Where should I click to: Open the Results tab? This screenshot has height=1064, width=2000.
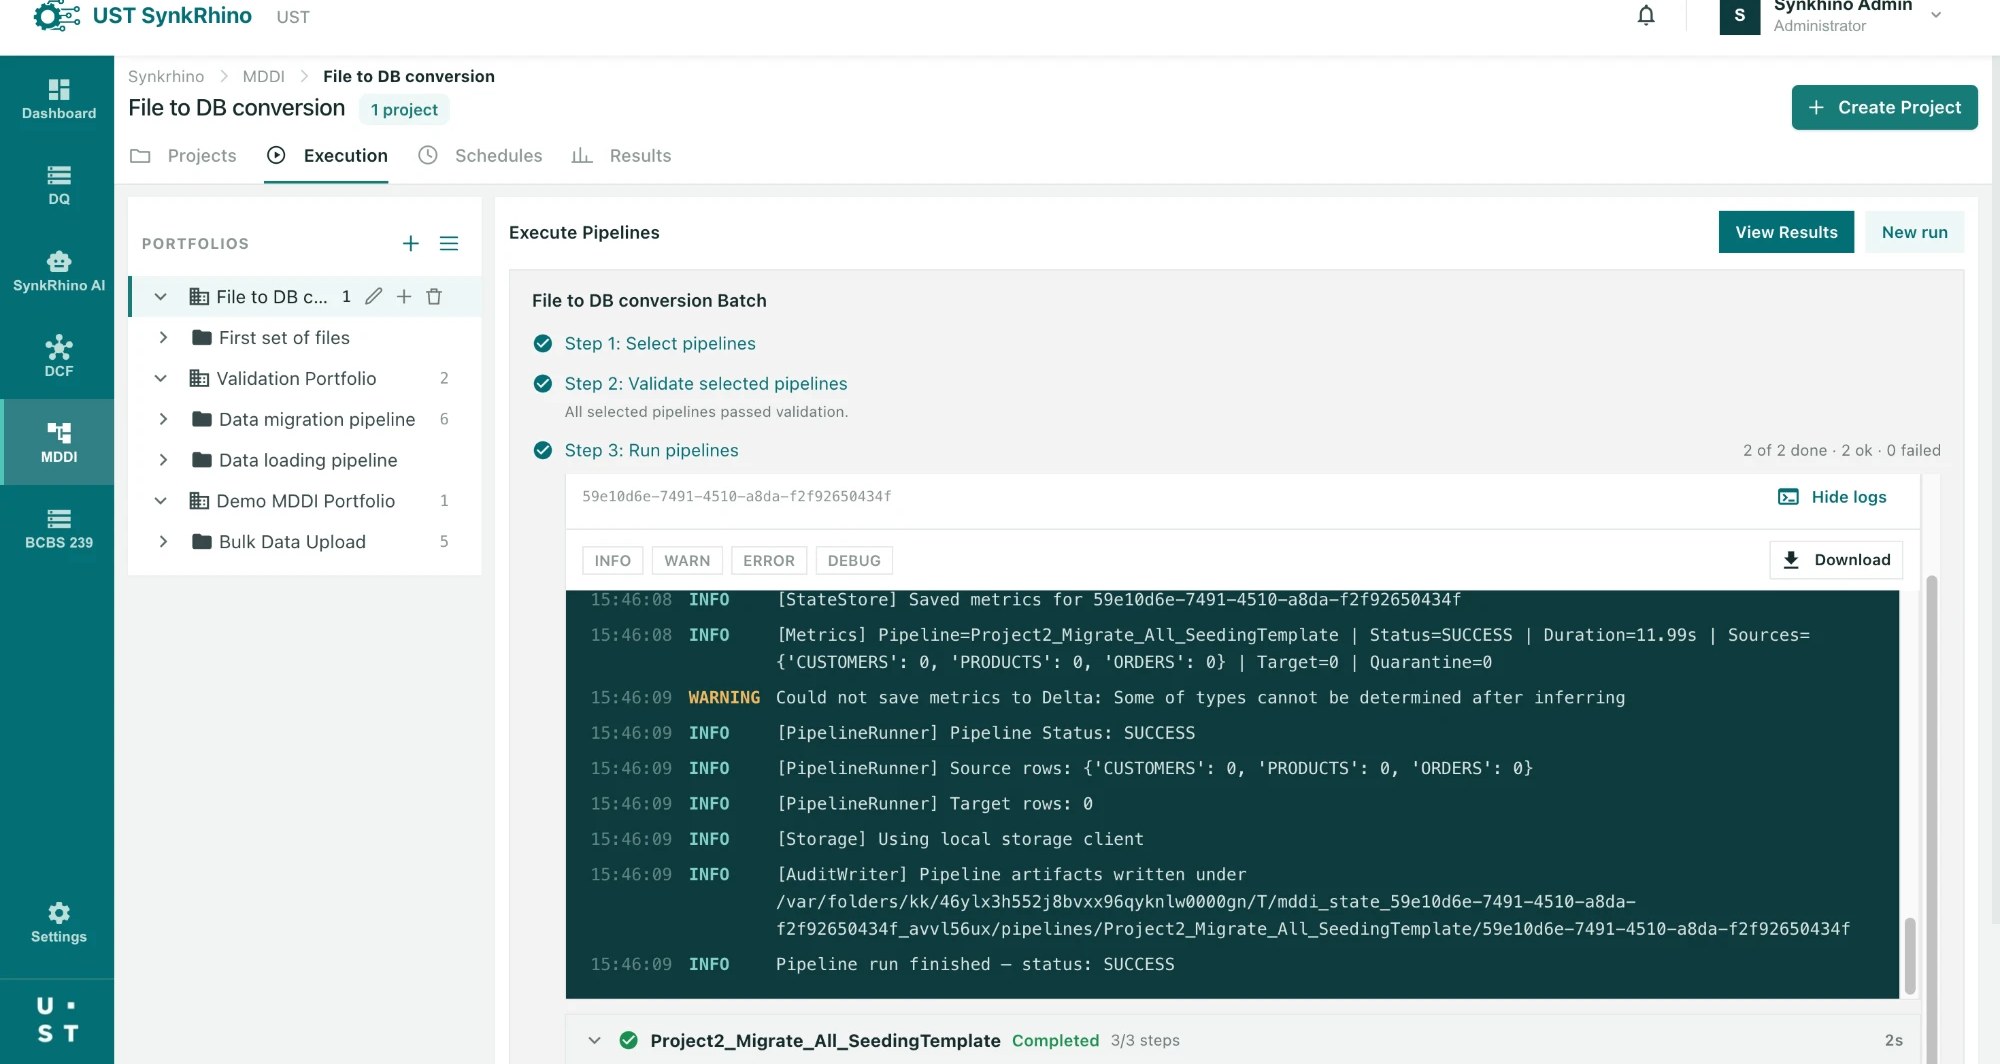[621, 156]
